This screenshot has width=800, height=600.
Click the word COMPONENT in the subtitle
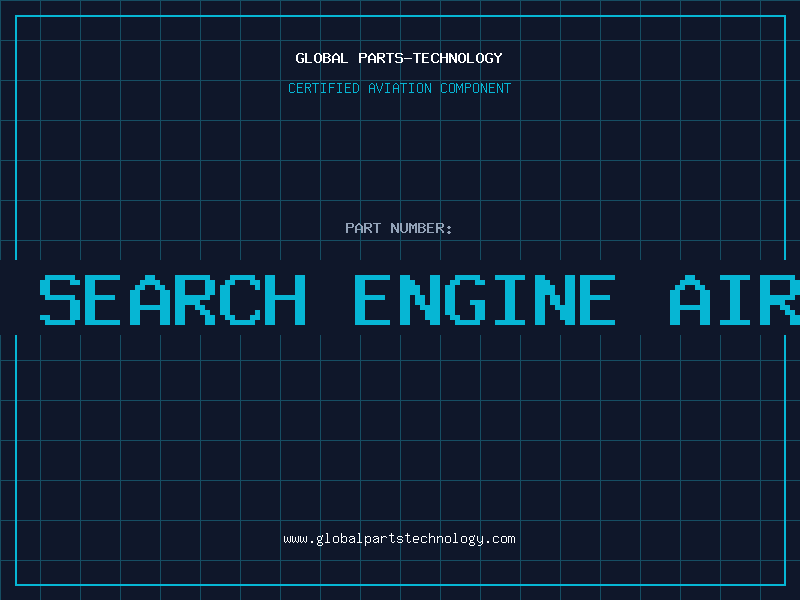(476, 88)
